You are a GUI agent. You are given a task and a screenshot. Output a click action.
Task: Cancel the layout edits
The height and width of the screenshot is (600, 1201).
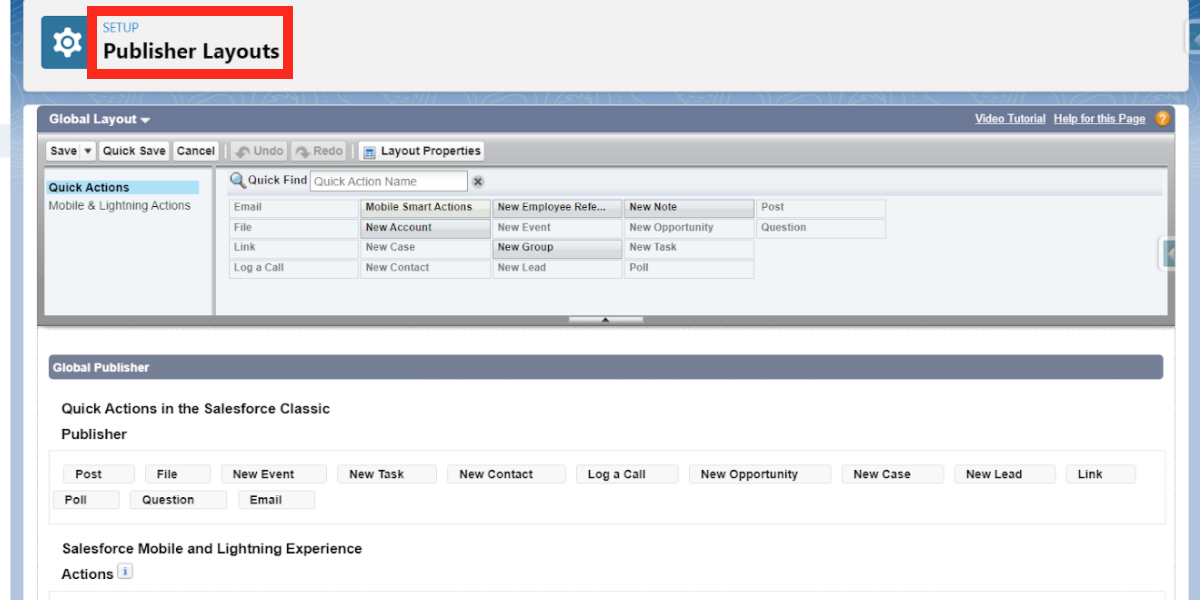pos(196,151)
